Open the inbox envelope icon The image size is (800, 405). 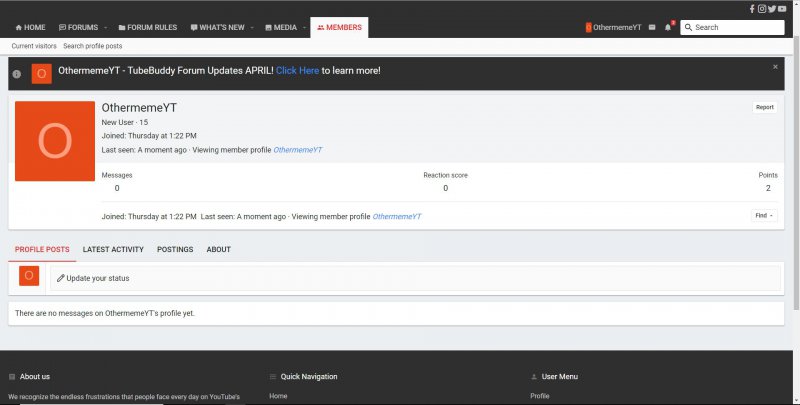coord(652,27)
